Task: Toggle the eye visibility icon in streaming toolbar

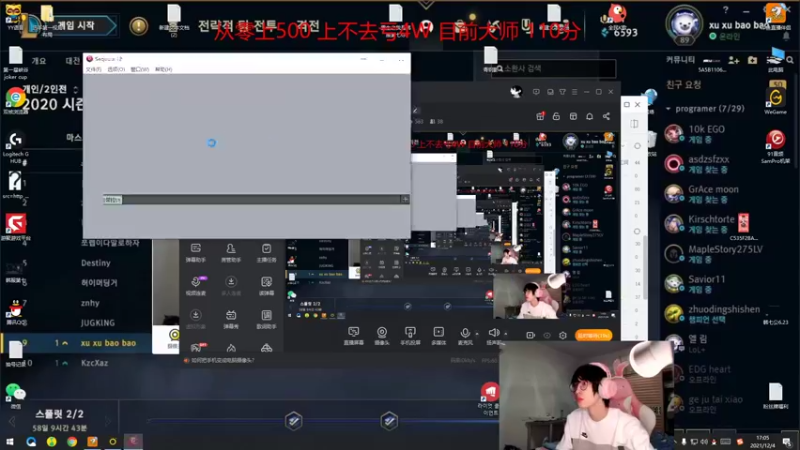Action: 547,335
